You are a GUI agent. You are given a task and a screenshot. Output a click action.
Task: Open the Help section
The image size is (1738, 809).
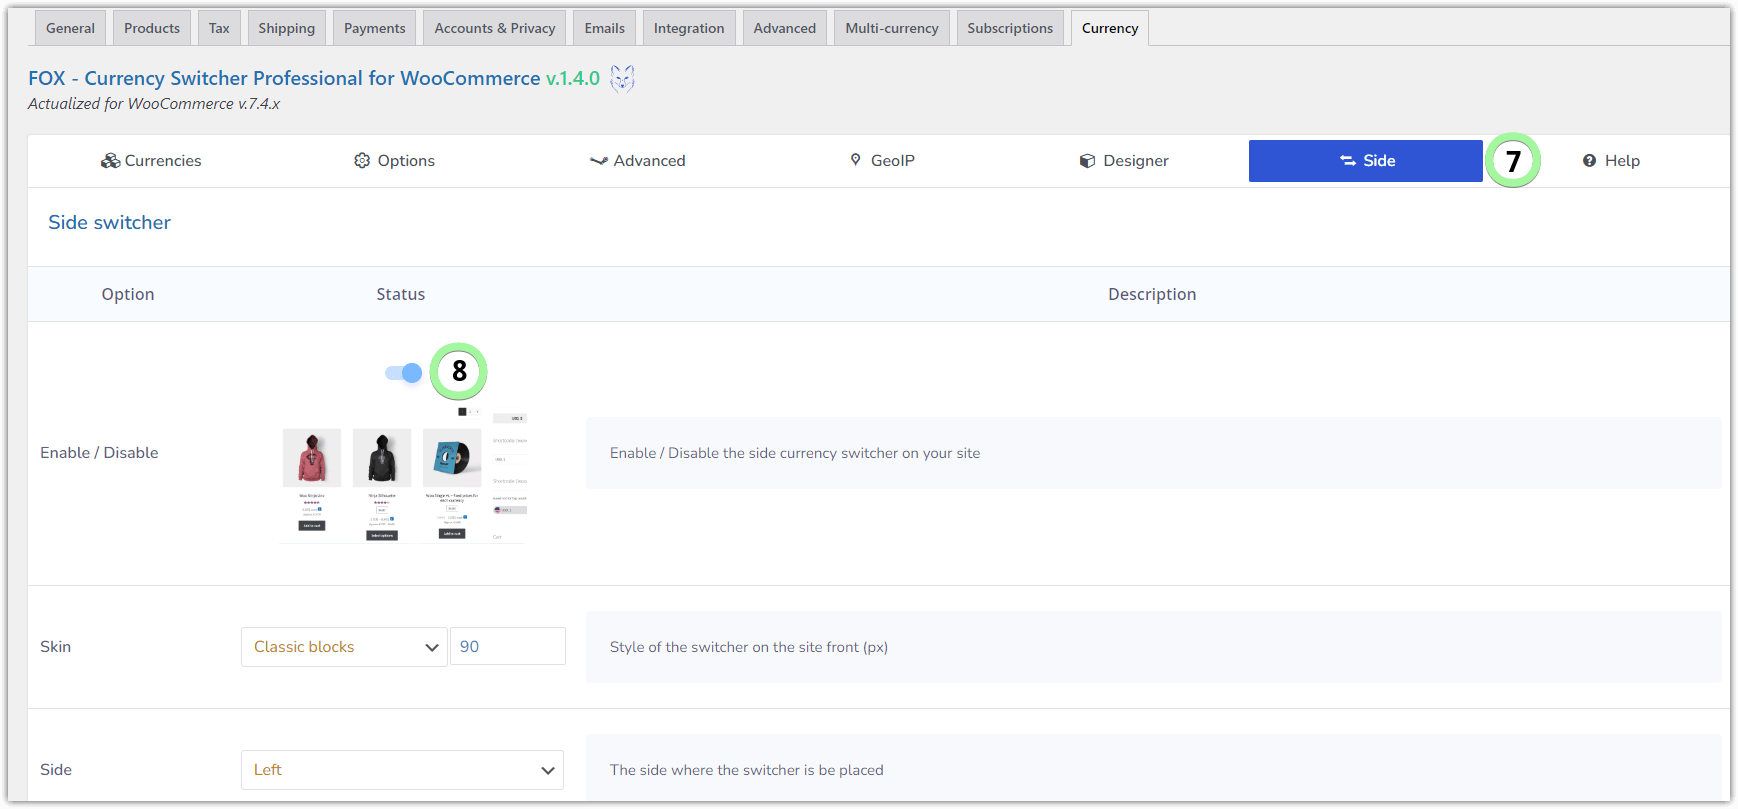[1611, 161]
